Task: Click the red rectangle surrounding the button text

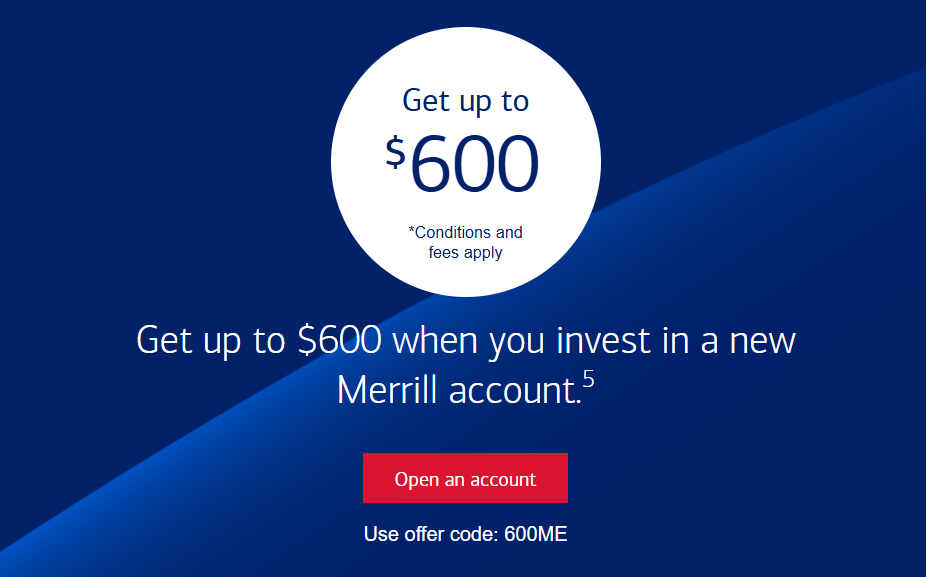Action: click(465, 478)
